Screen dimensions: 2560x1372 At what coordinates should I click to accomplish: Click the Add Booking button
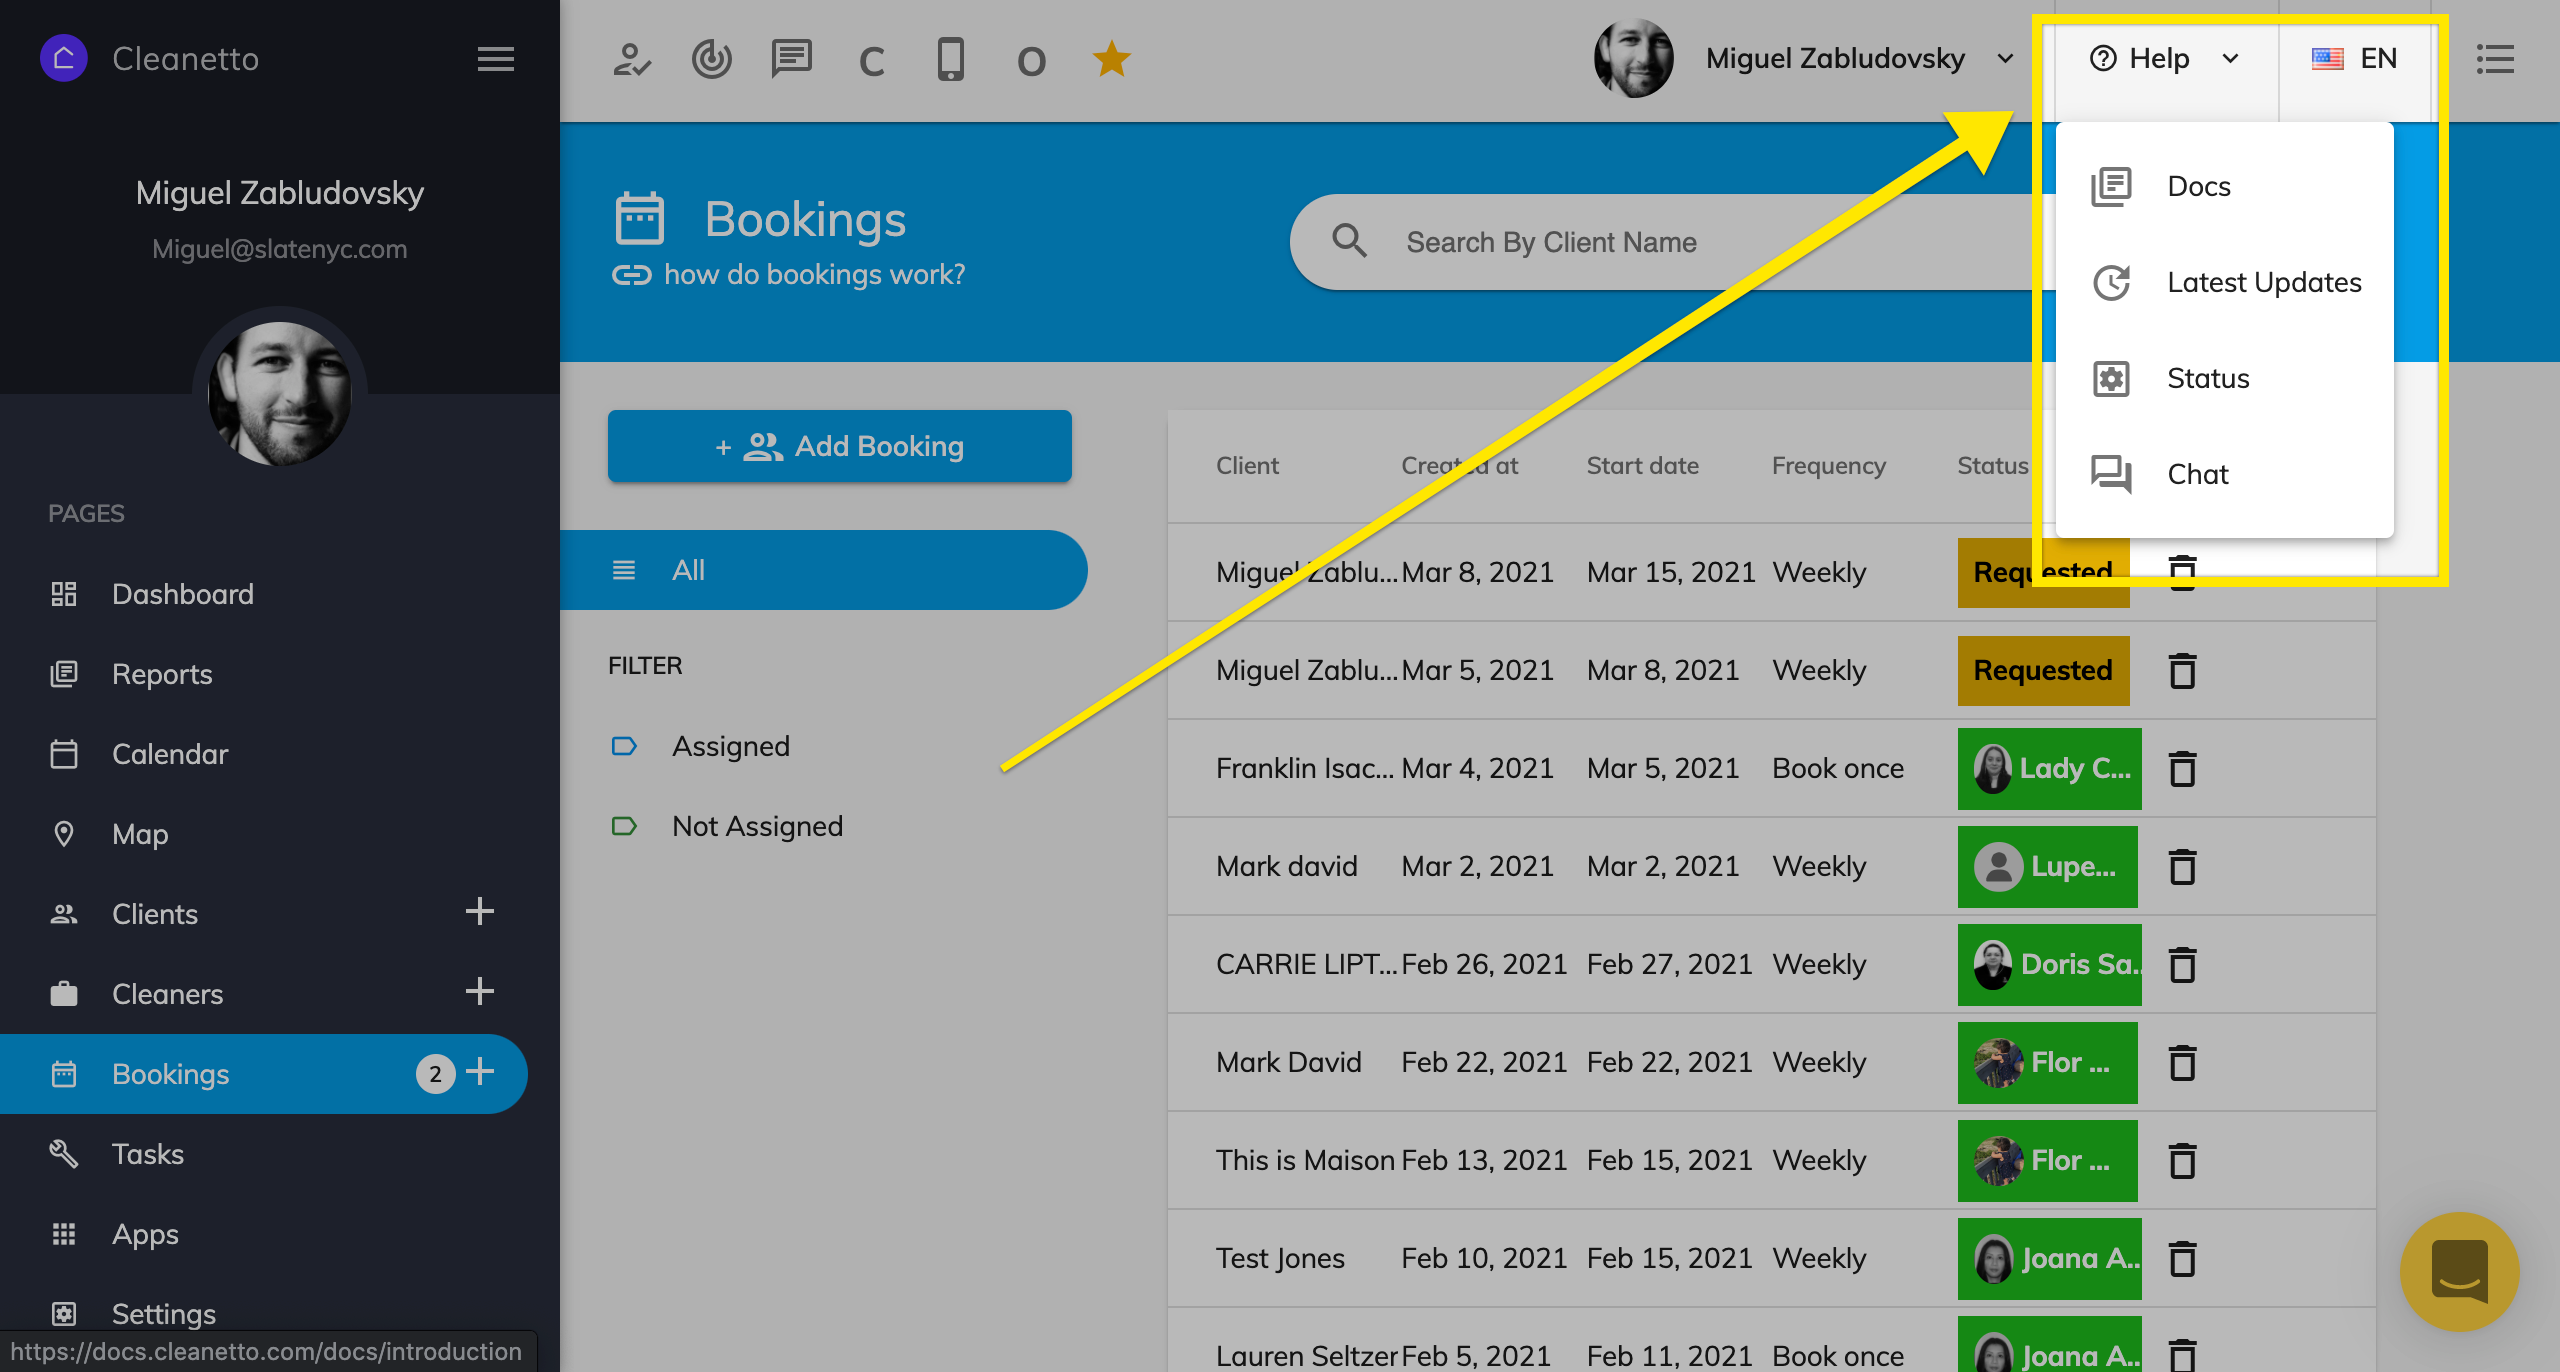[x=839, y=446]
